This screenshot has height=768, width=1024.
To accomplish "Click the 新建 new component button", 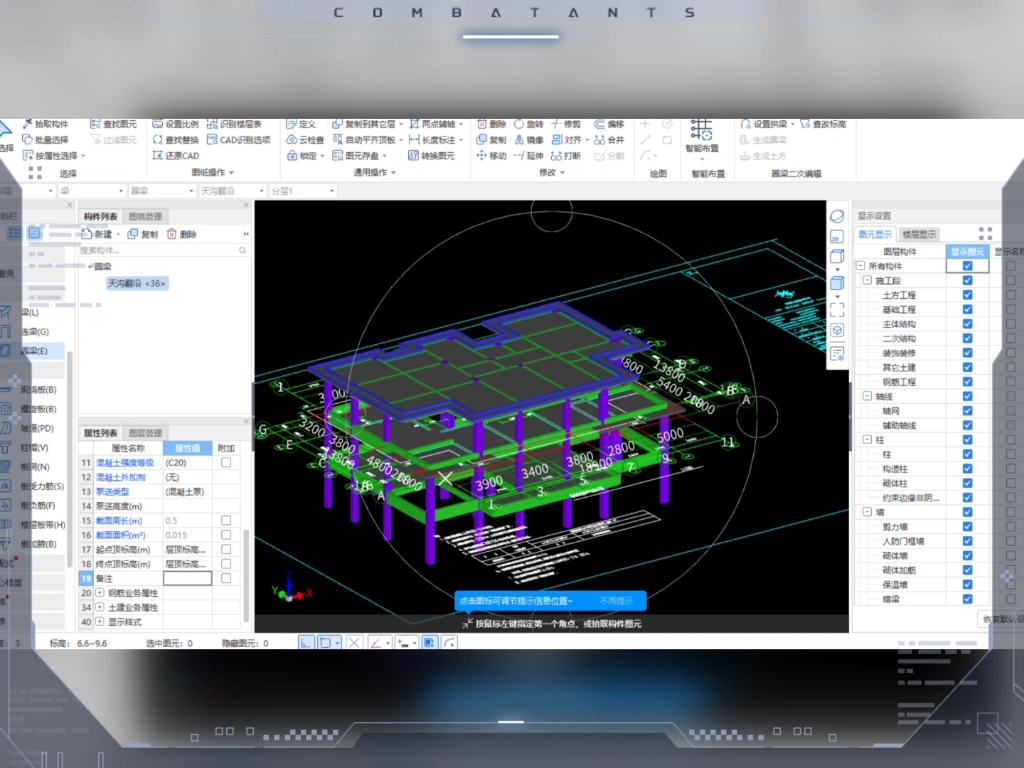I will point(97,234).
